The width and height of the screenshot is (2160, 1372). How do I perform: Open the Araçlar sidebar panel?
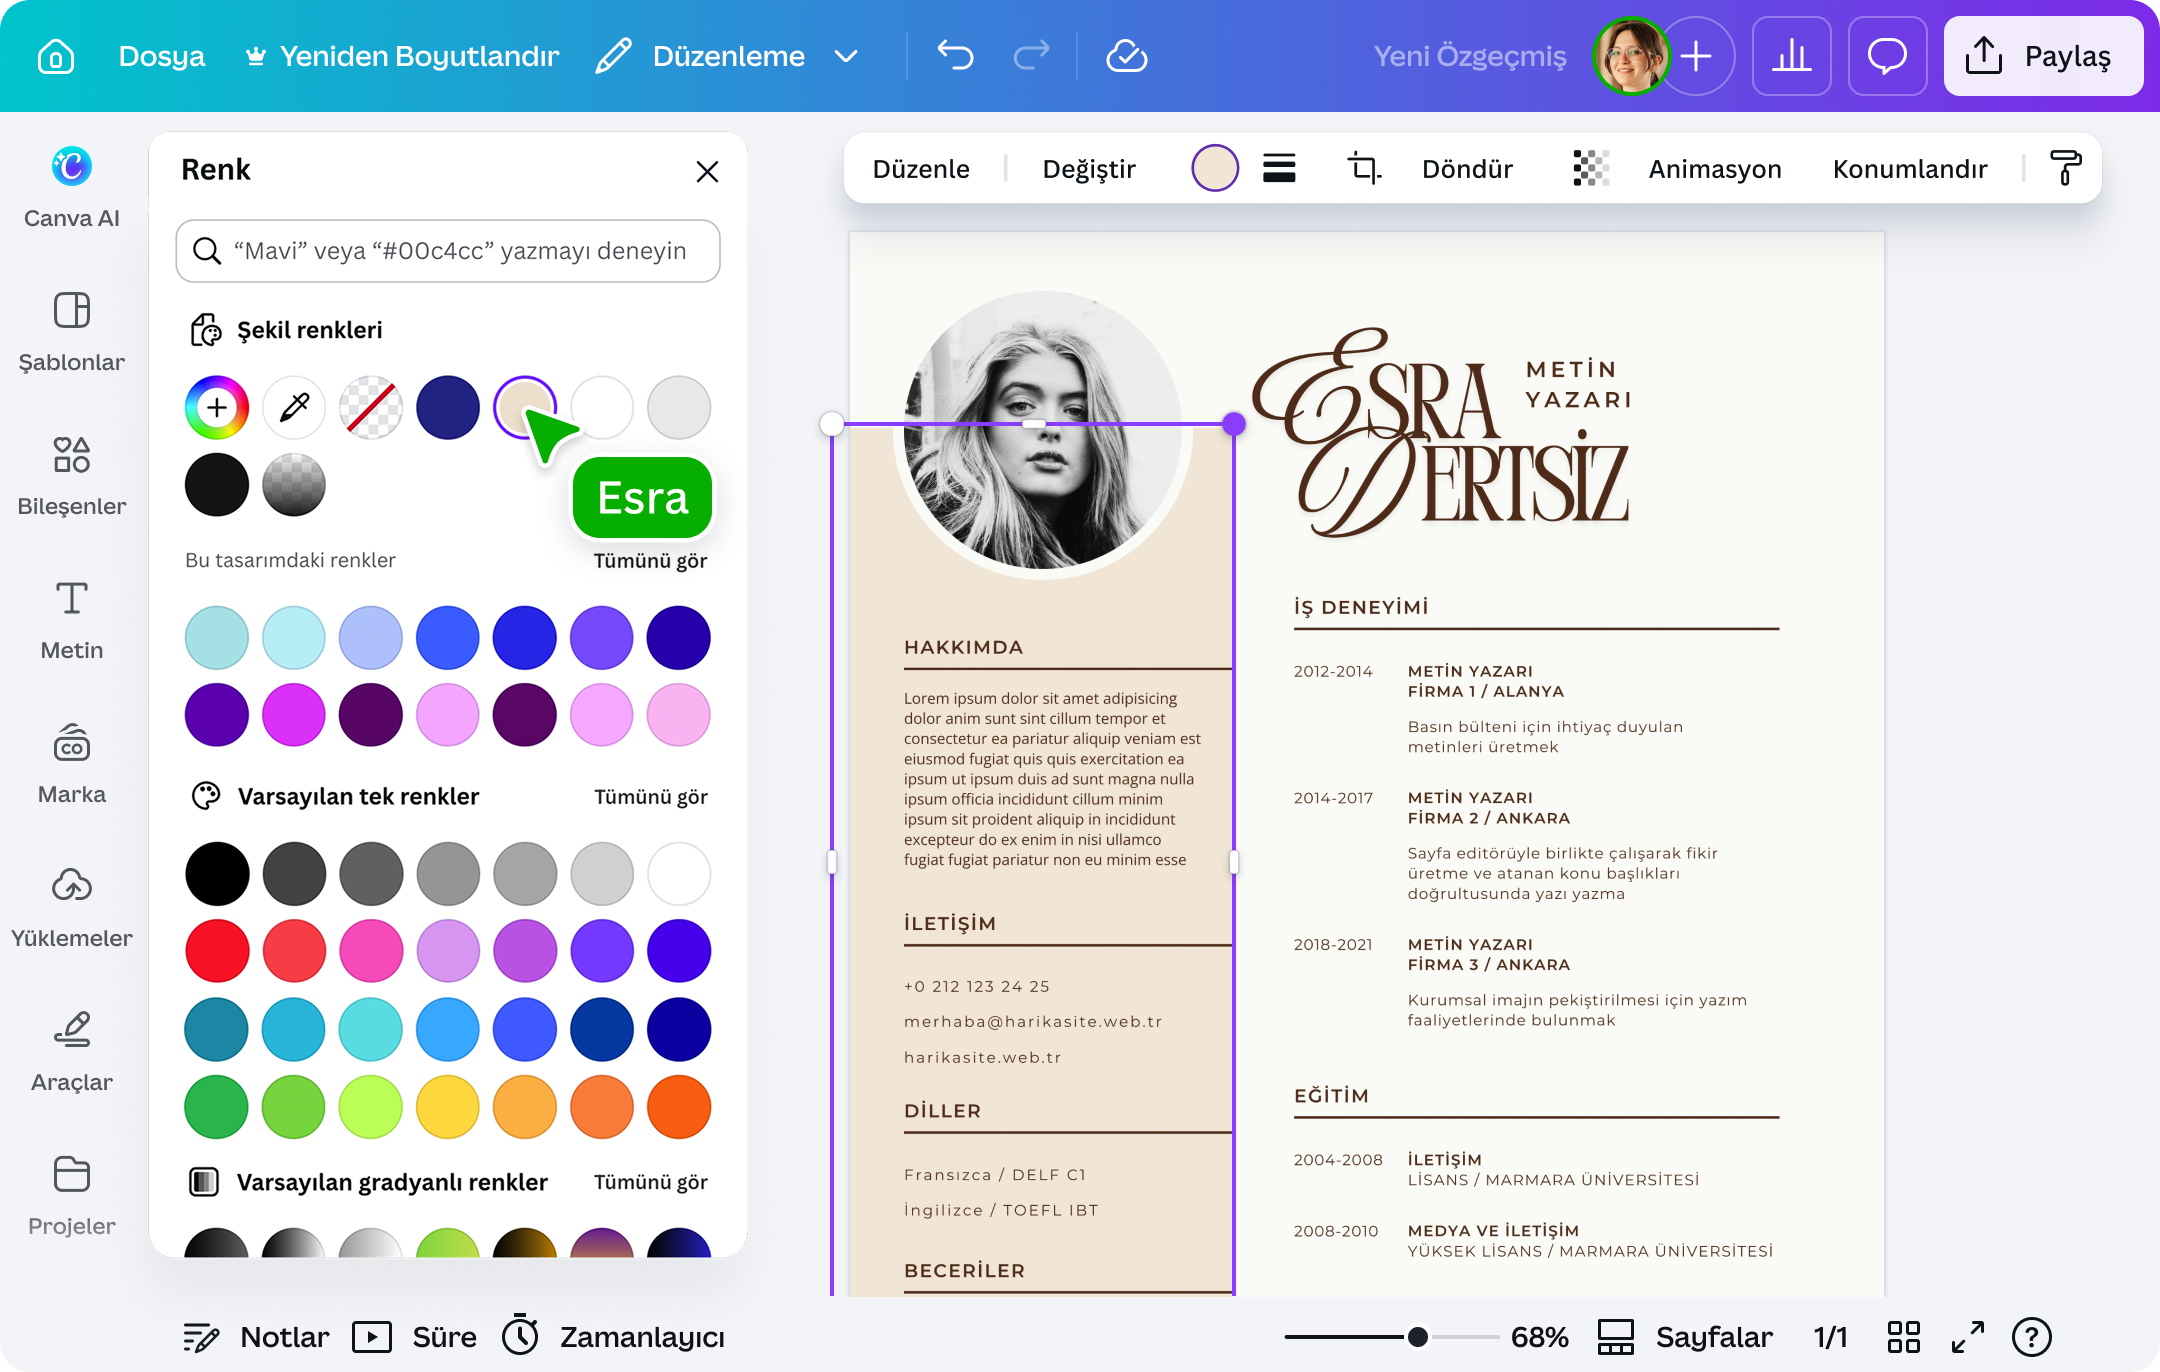(72, 1052)
